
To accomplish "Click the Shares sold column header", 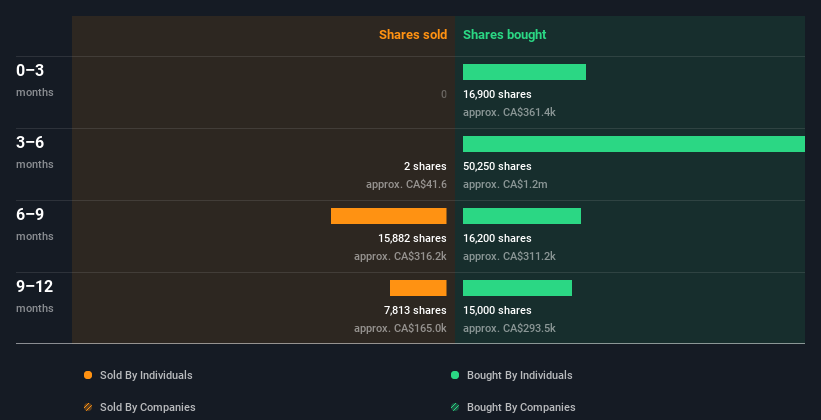I will click(412, 35).
